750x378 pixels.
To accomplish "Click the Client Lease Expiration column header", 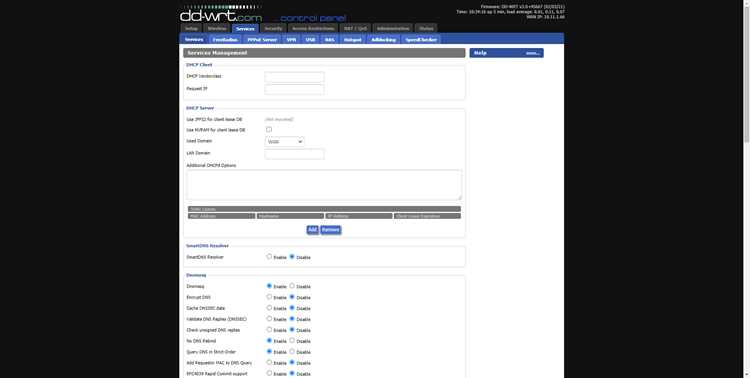I will [428, 216].
